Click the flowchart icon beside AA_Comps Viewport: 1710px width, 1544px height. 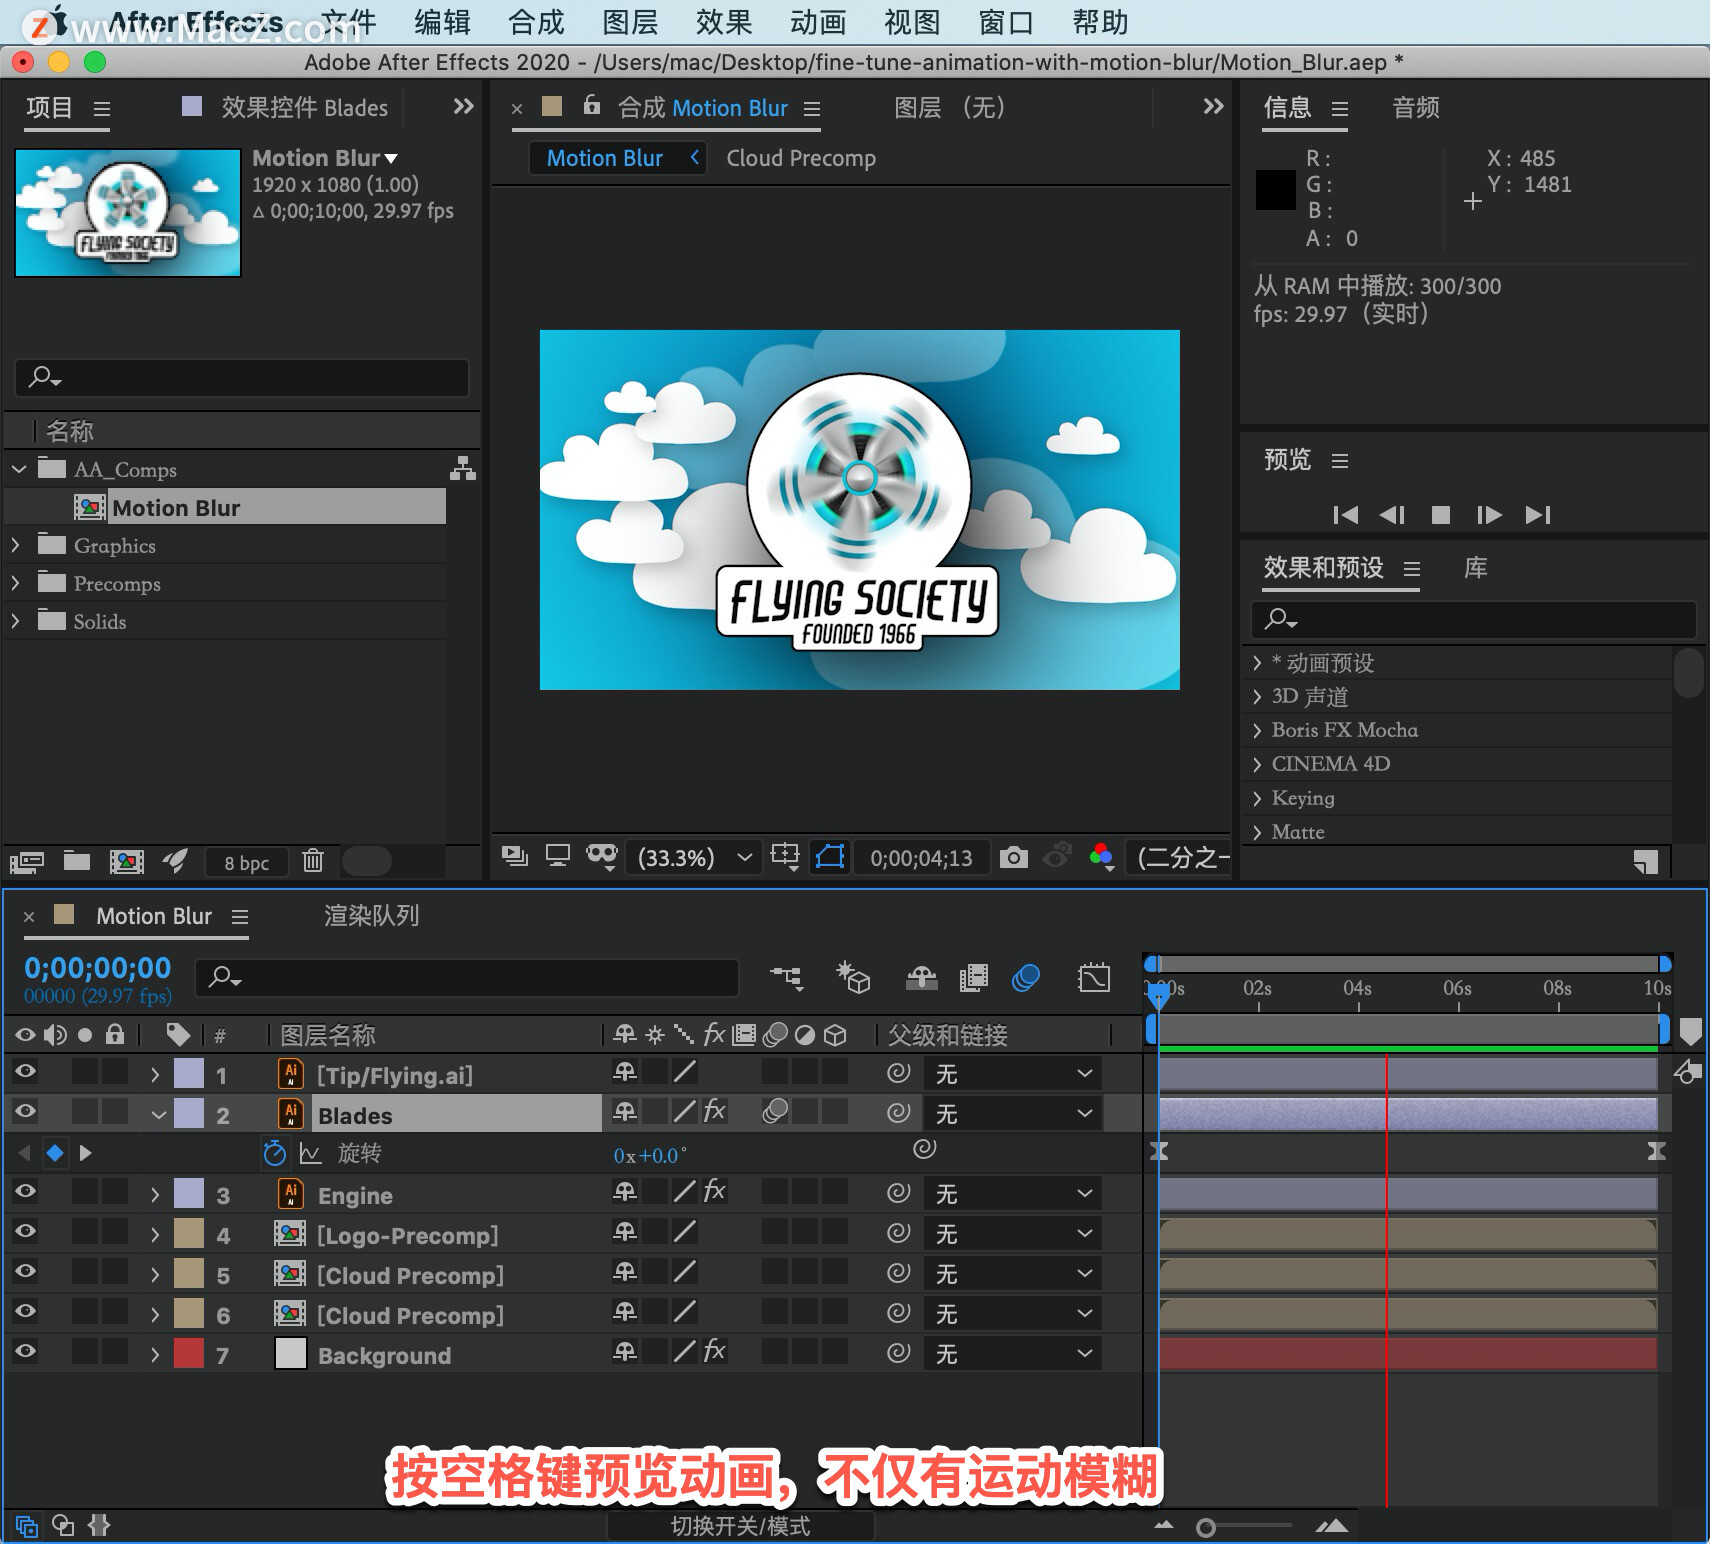(x=463, y=468)
